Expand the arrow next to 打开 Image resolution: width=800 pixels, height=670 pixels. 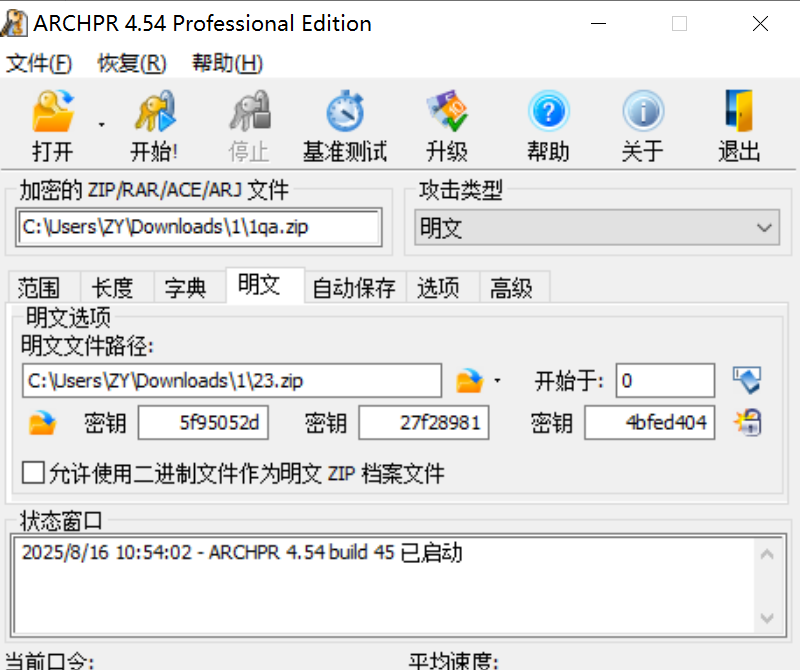102,125
